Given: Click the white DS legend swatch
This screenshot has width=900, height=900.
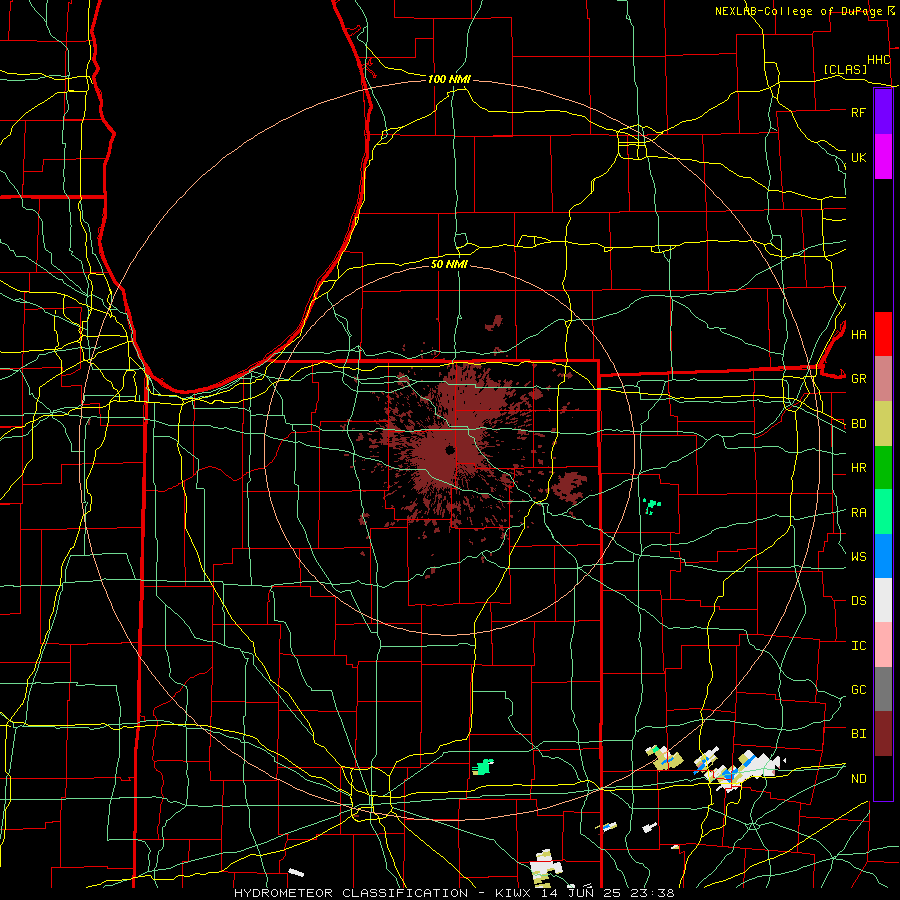Looking at the screenshot, I should coord(883,600).
